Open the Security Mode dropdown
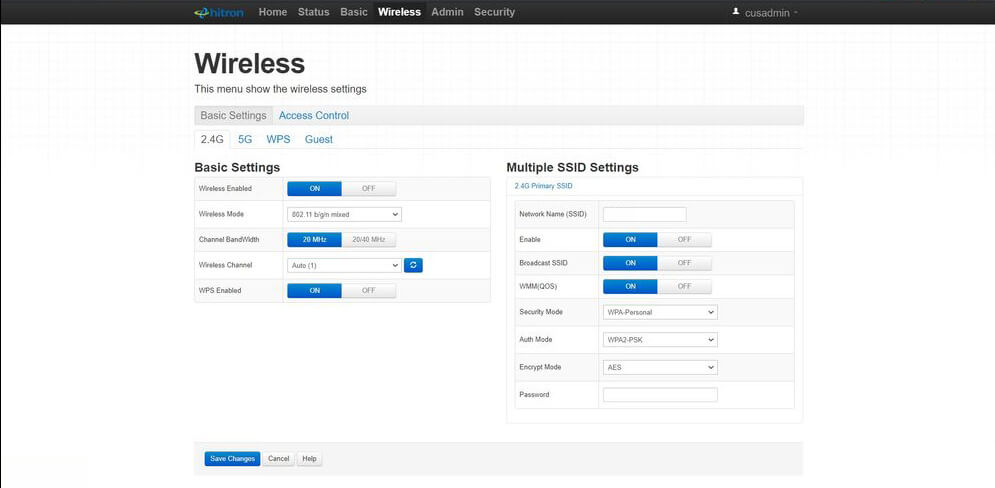The width and height of the screenshot is (995, 488). (x=660, y=312)
